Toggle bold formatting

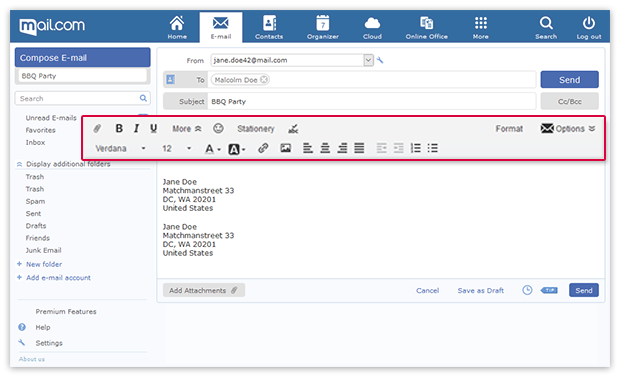[x=119, y=128]
